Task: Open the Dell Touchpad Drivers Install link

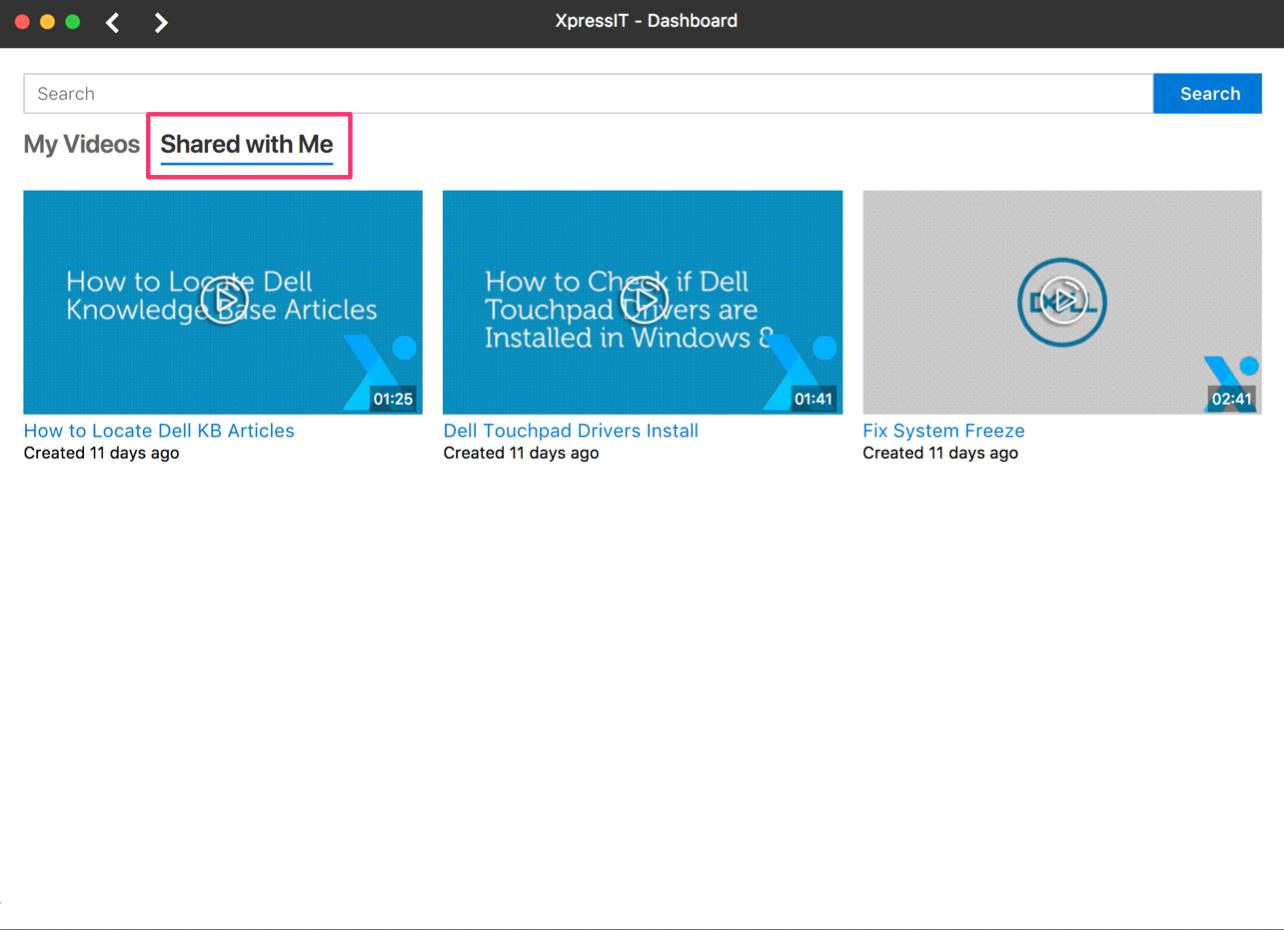Action: [571, 431]
